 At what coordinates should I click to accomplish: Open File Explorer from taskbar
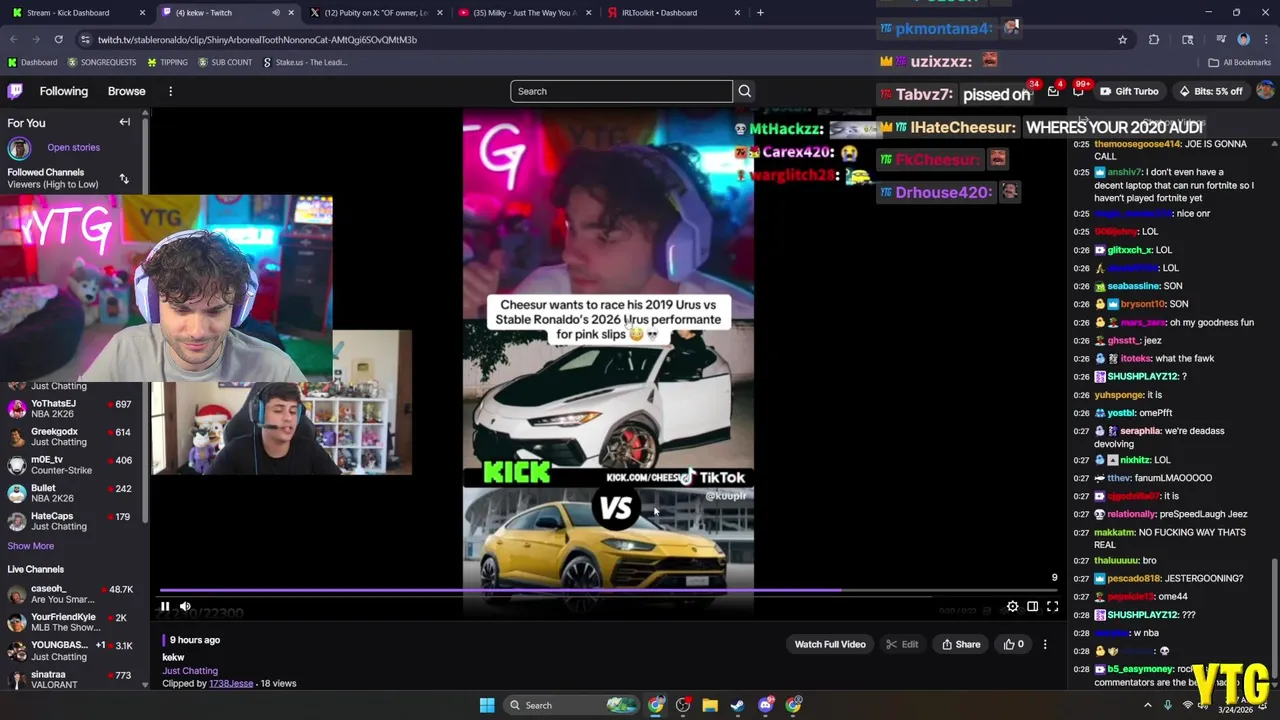click(x=710, y=705)
